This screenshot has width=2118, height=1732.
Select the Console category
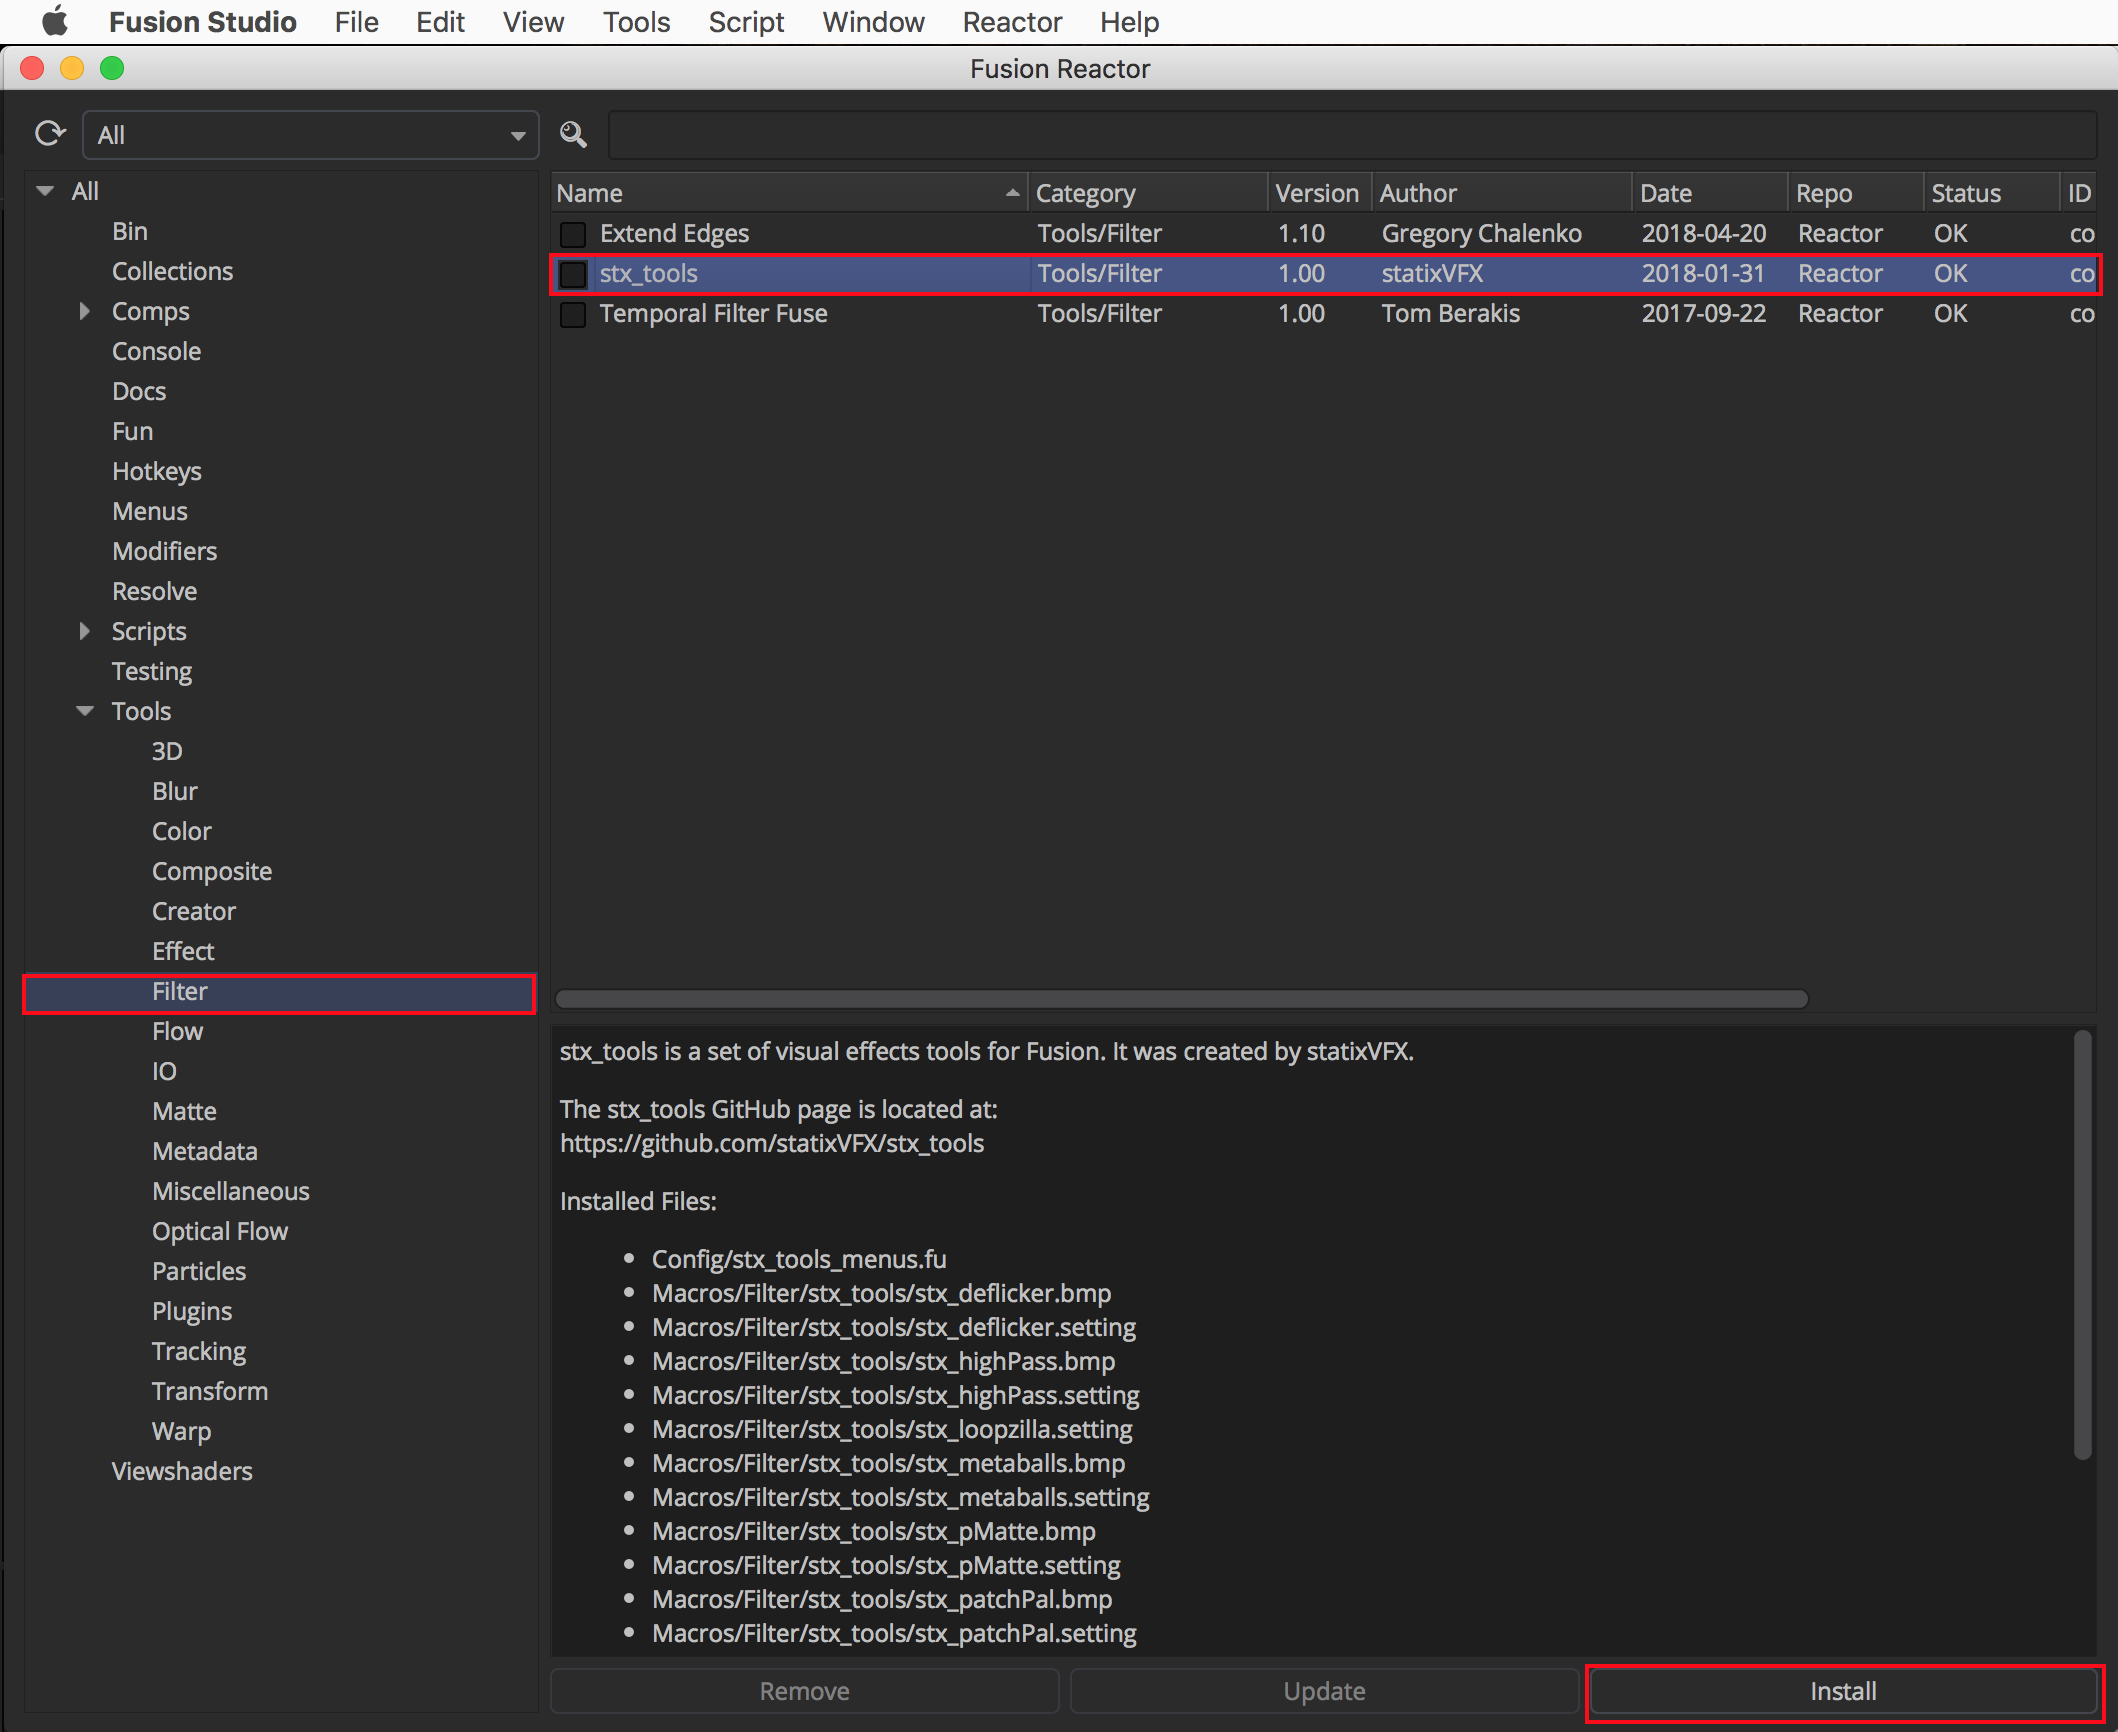click(156, 351)
